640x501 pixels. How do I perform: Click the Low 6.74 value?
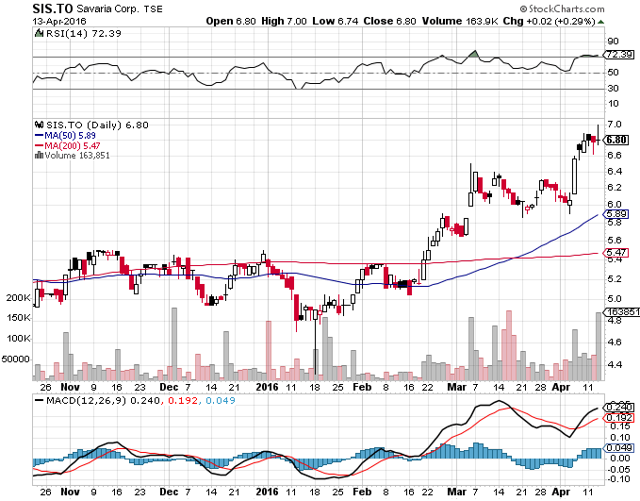coord(335,21)
